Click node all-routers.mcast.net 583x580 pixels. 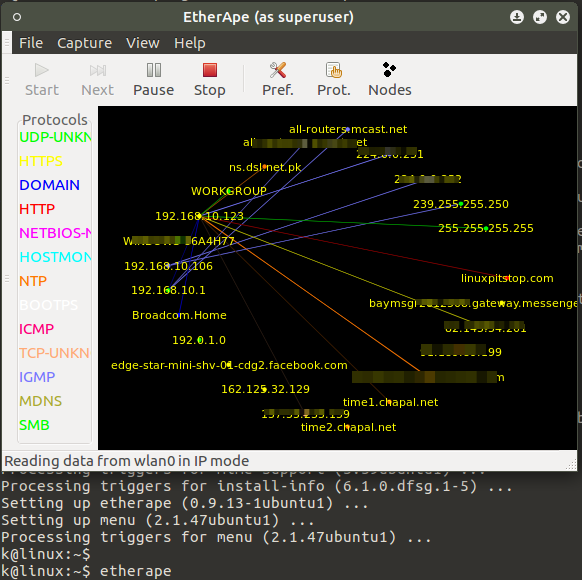point(348,129)
